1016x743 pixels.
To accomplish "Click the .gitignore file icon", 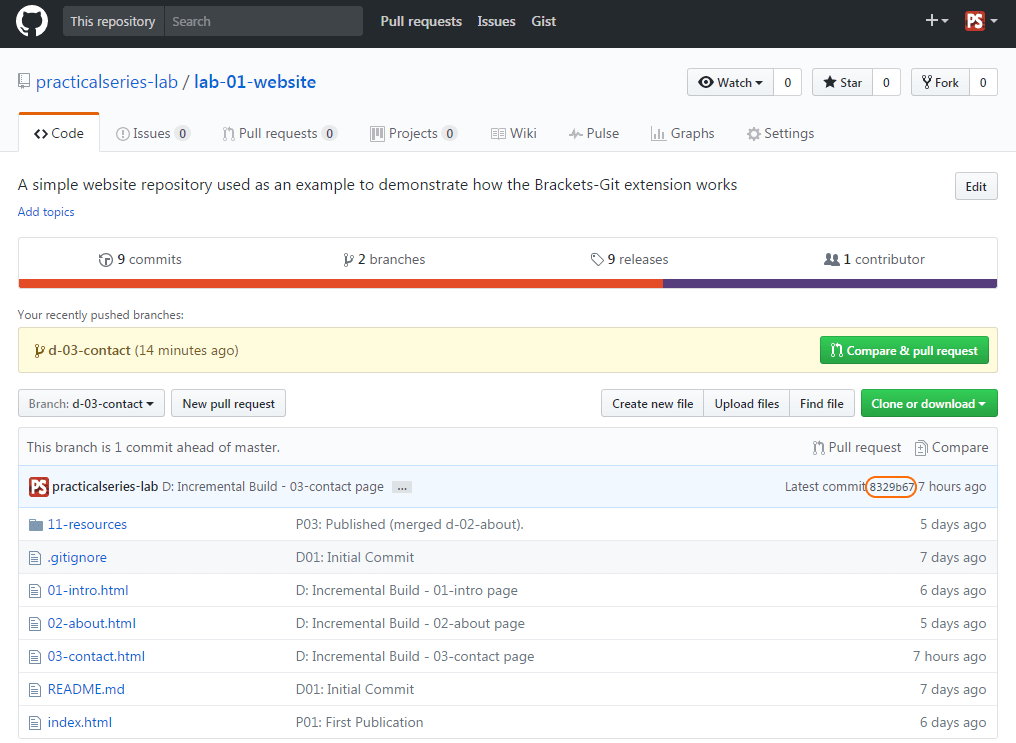I will 35,558.
